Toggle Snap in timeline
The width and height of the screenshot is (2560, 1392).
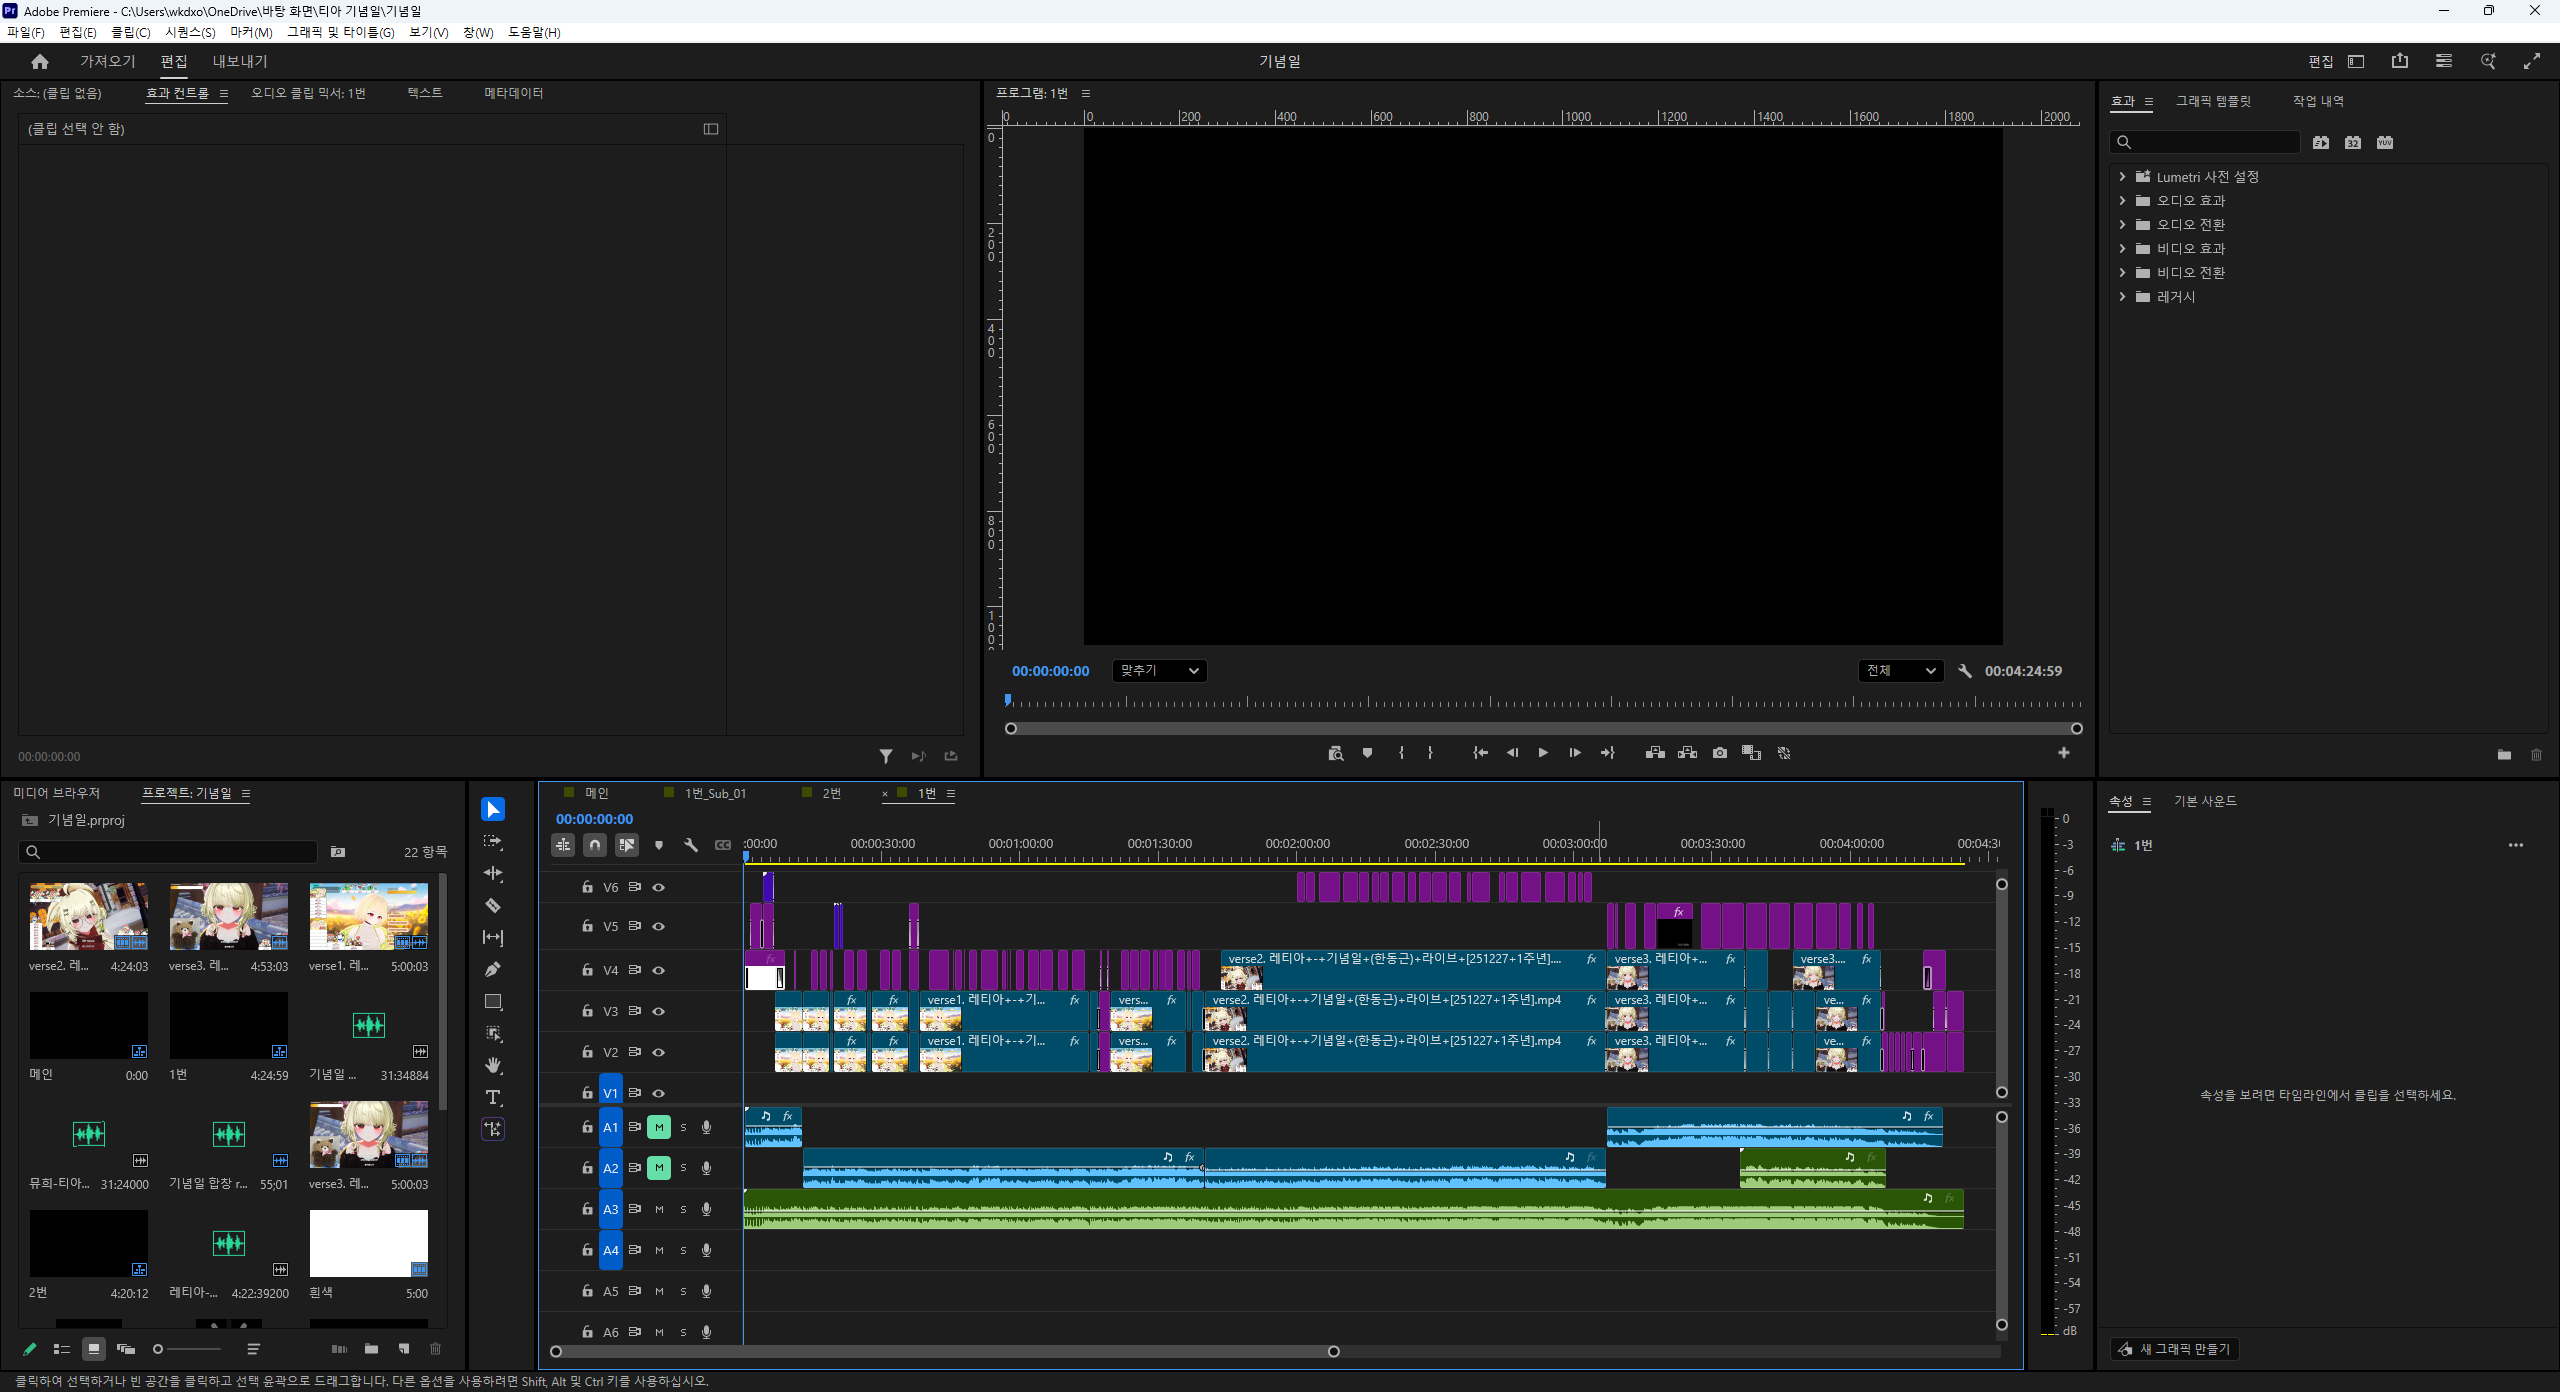(x=595, y=845)
